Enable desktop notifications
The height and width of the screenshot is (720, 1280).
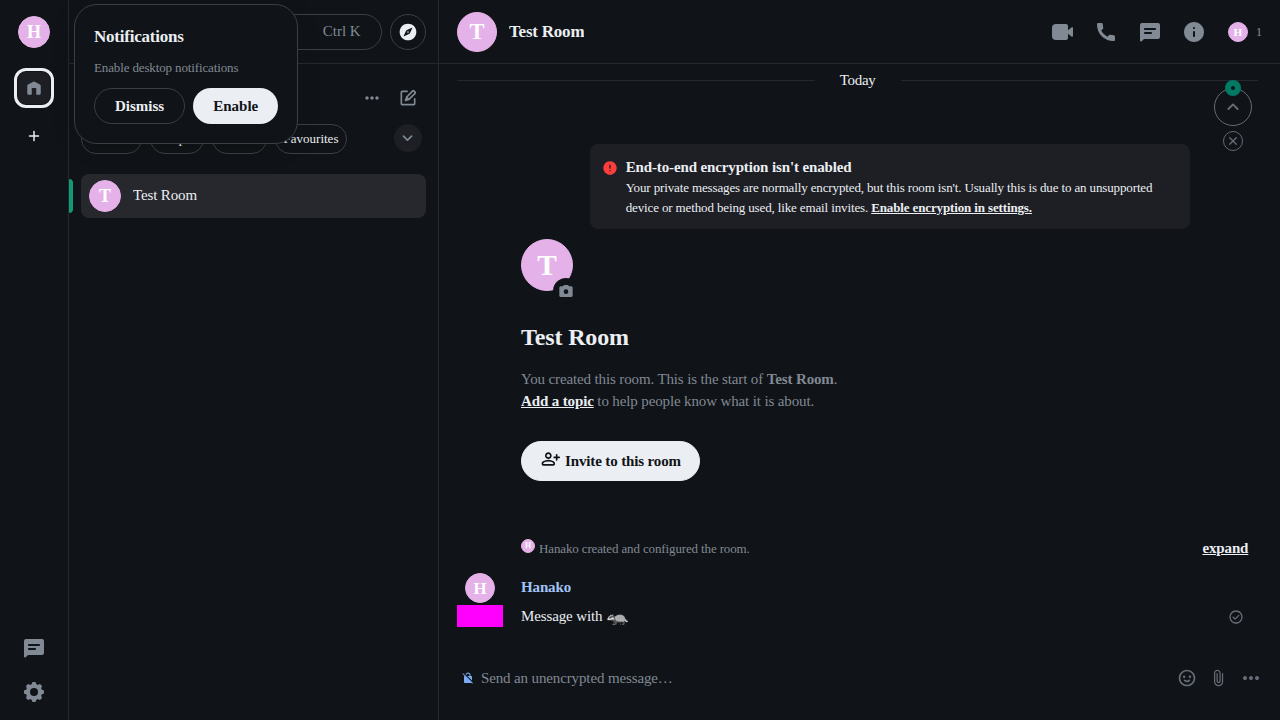[235, 106]
